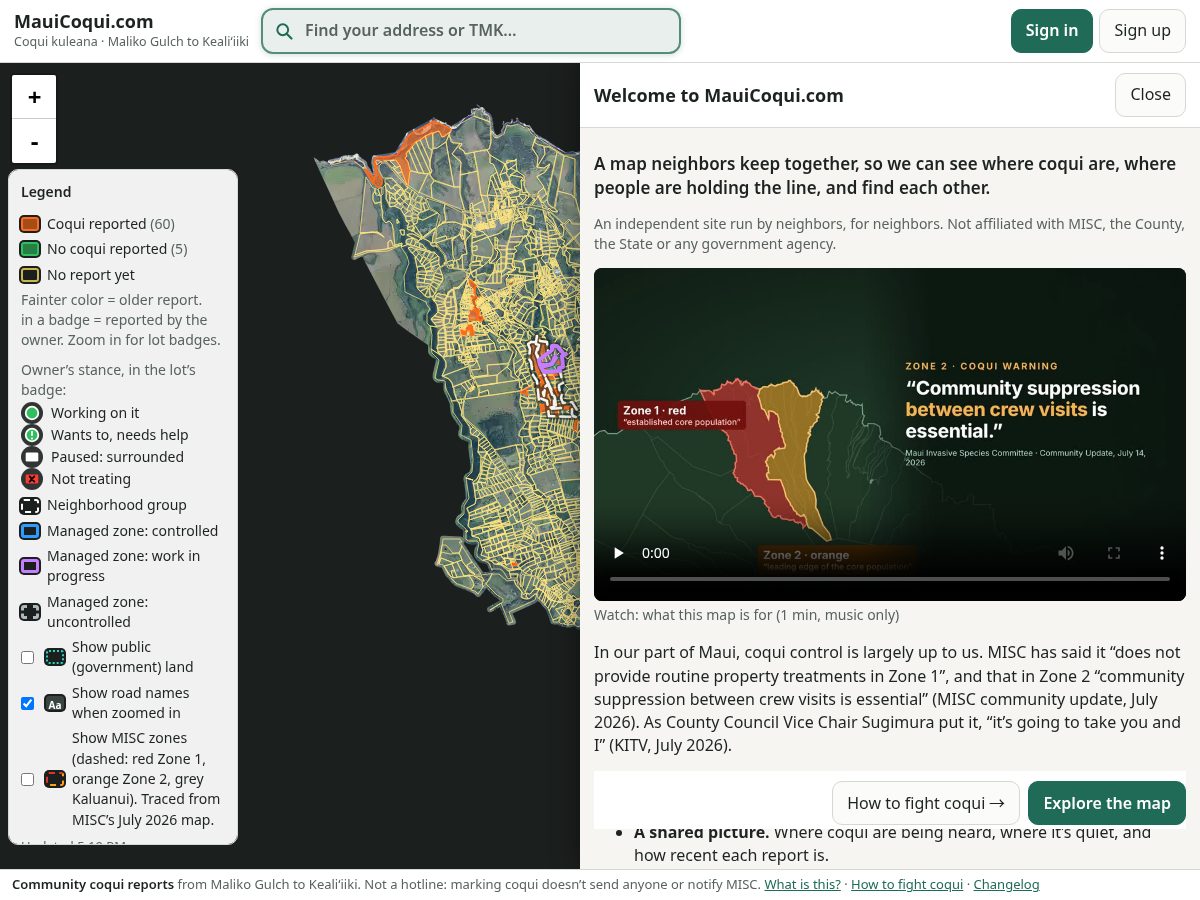Click the purple managed zone marker on map
Viewport: 1200px width, 900px height.
coord(551,359)
